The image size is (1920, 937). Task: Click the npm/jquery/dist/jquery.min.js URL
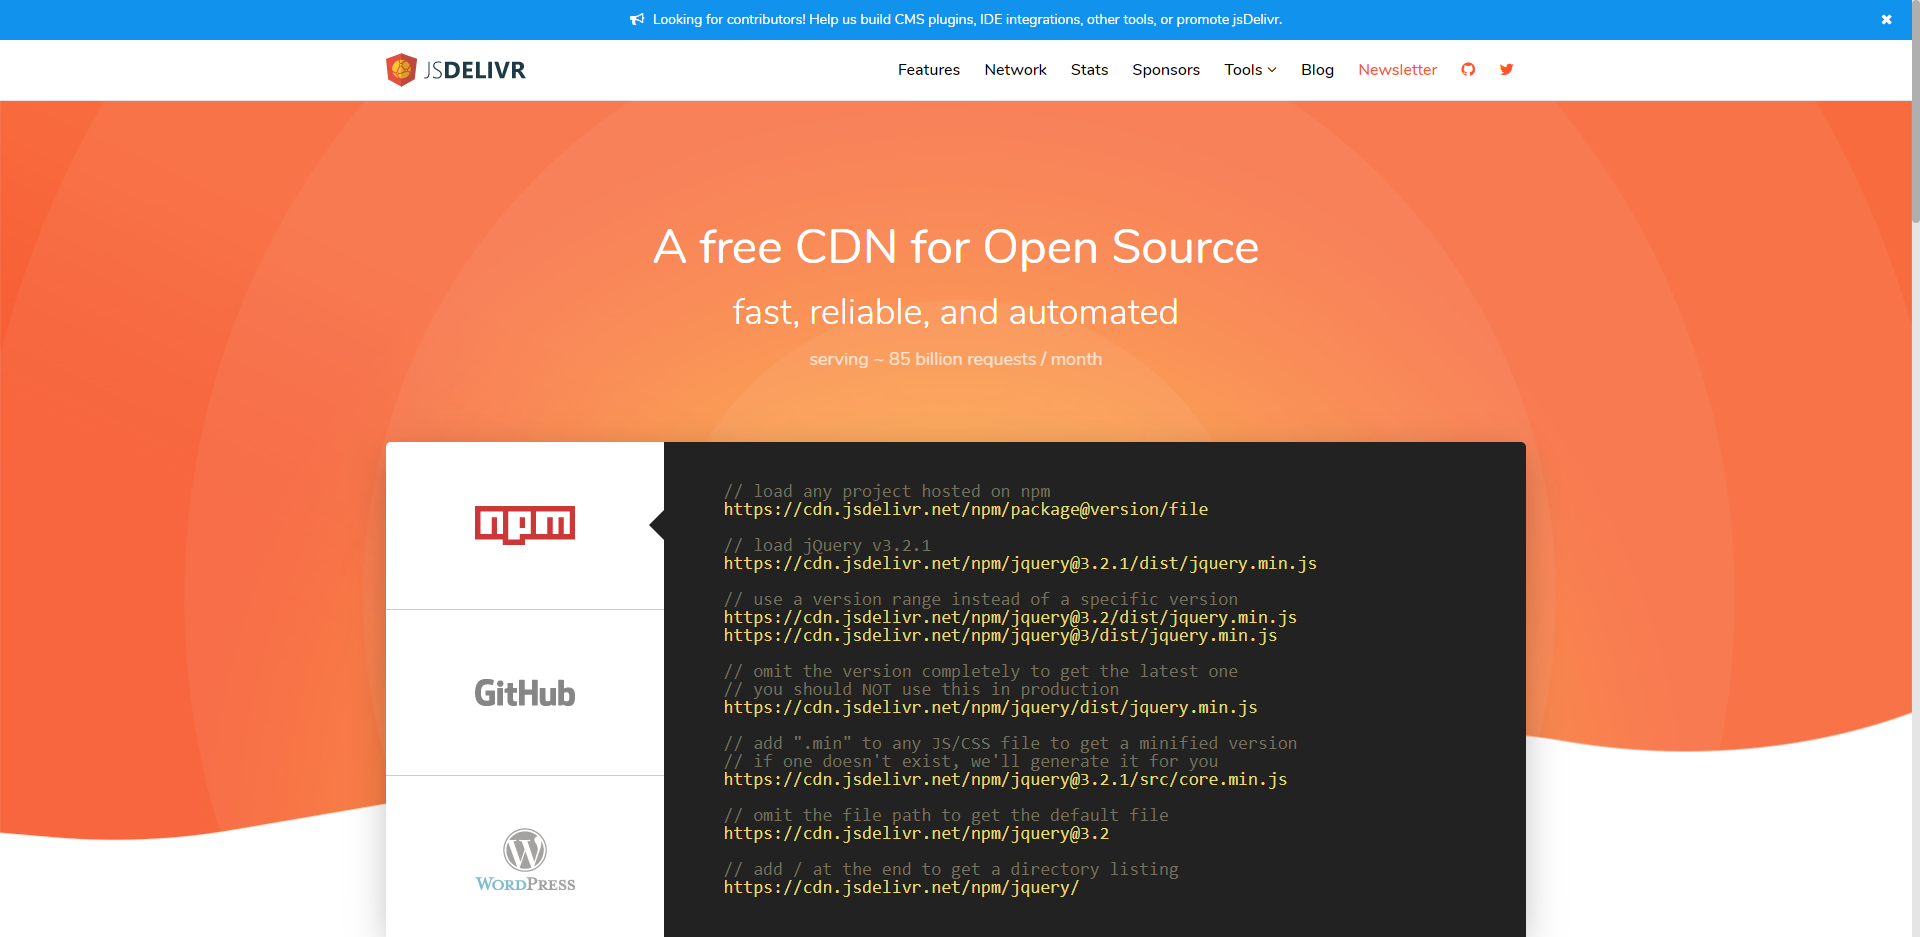point(991,708)
